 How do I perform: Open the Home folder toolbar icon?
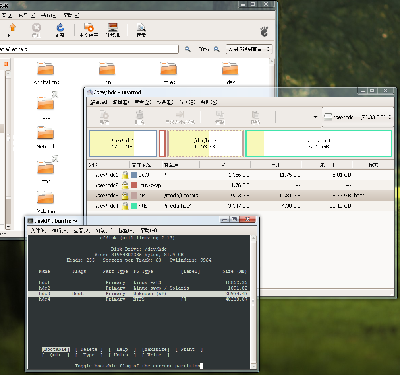(89, 28)
